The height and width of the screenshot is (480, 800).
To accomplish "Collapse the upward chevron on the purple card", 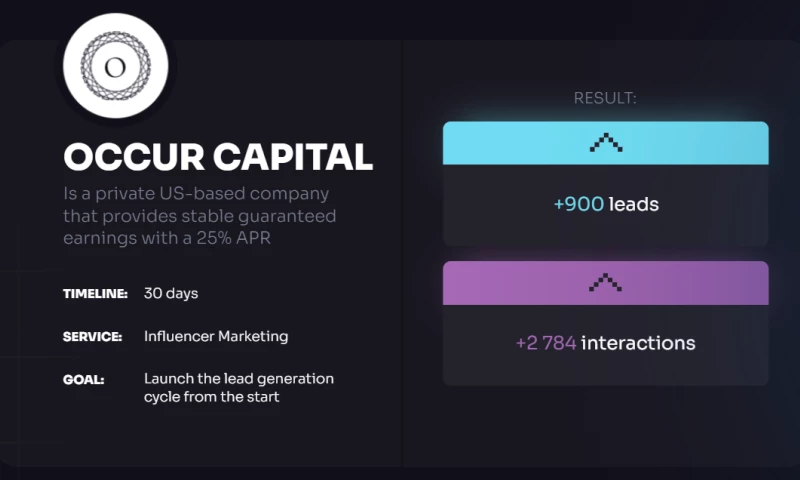I will [605, 282].
